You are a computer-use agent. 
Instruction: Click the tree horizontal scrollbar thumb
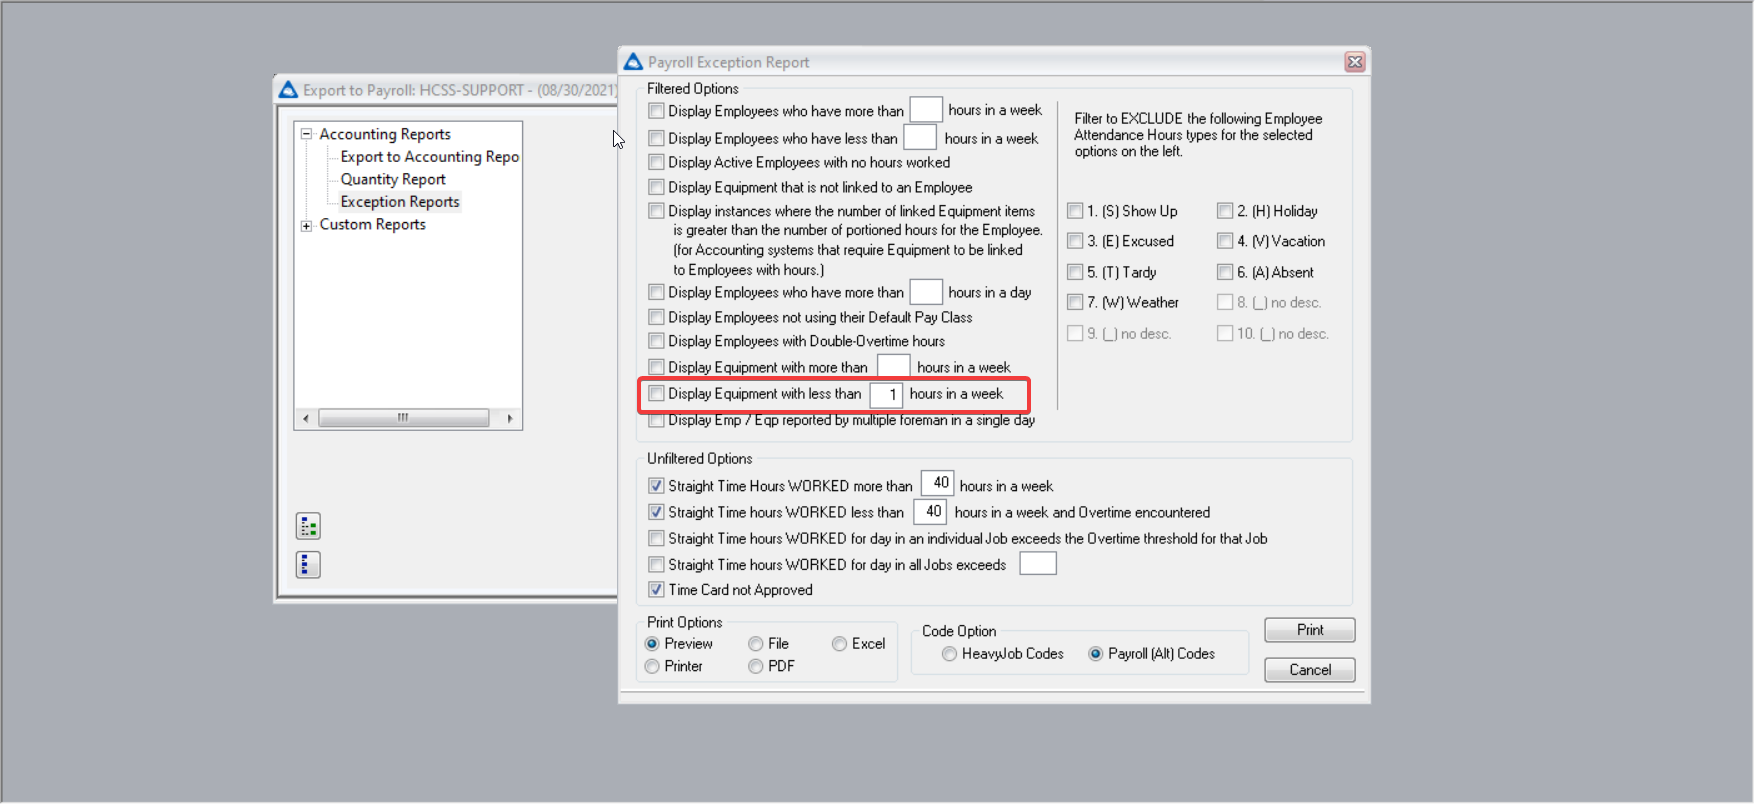[x=403, y=418]
